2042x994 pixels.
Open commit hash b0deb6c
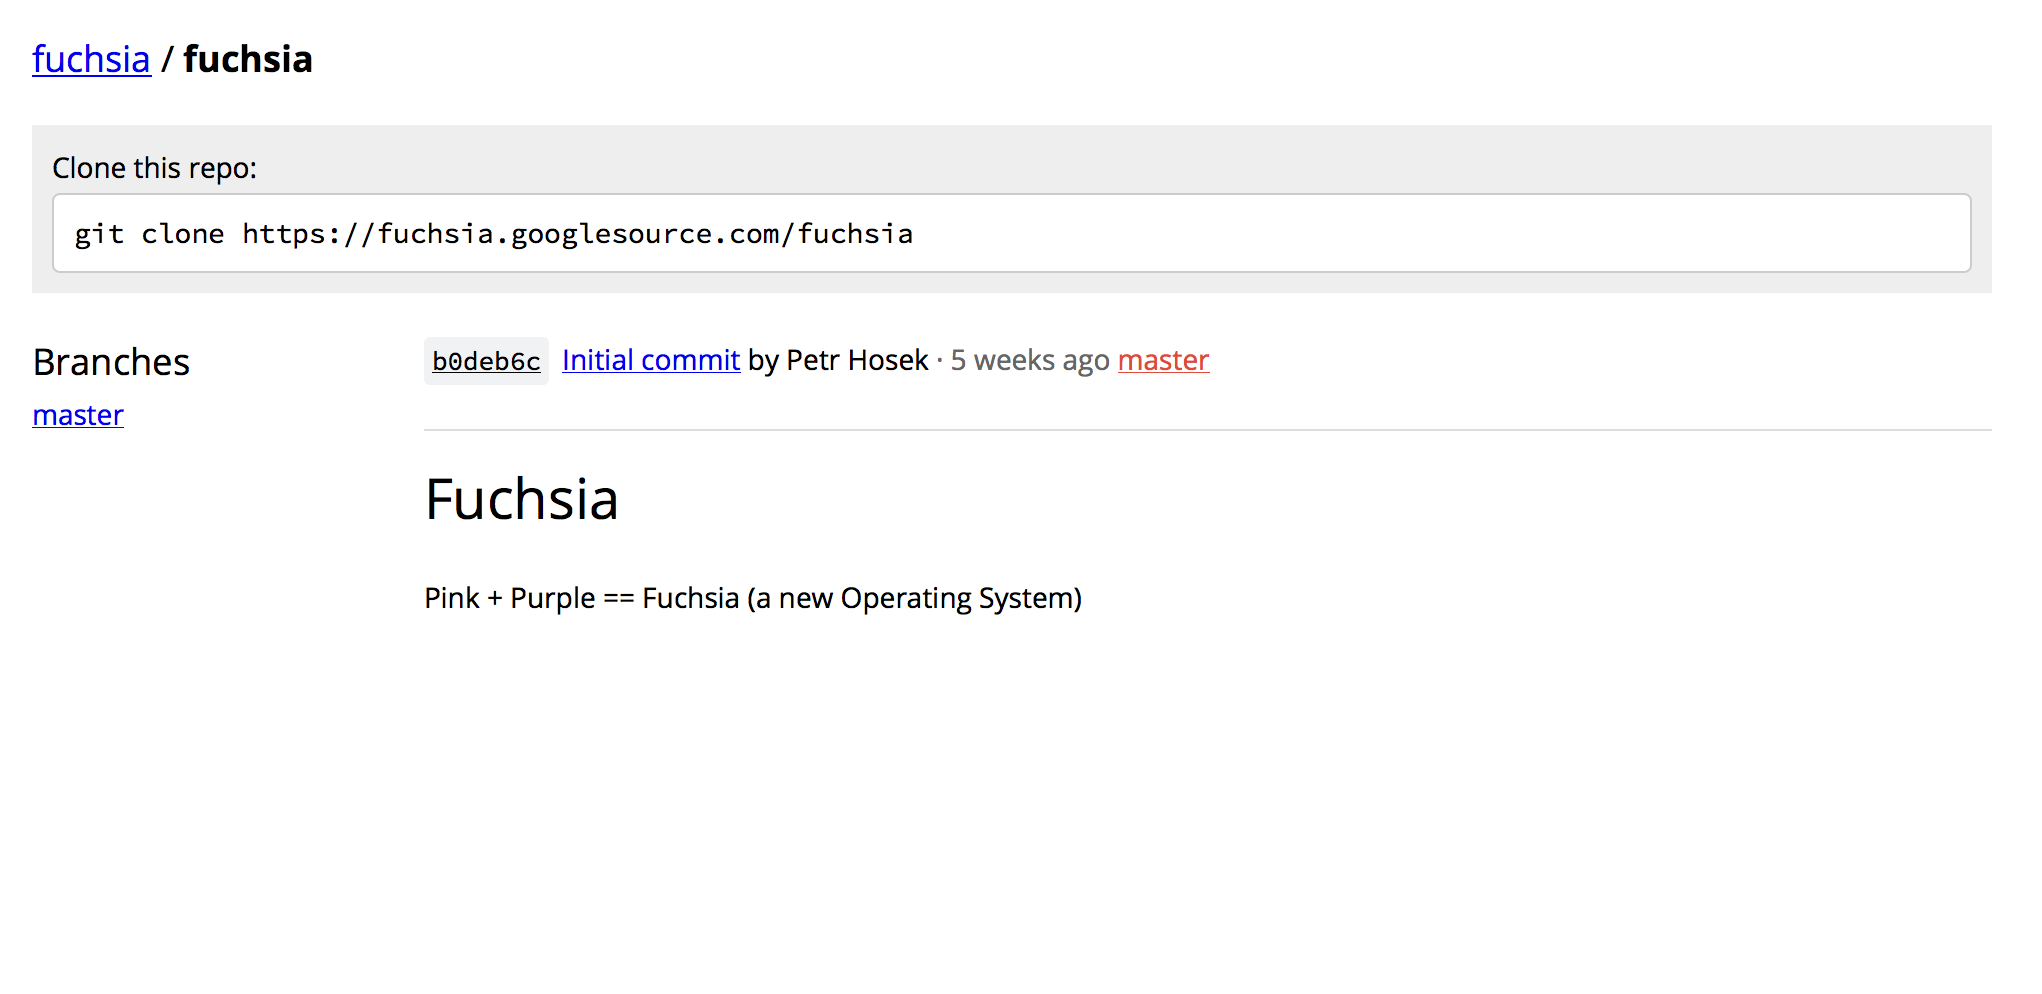tap(486, 361)
